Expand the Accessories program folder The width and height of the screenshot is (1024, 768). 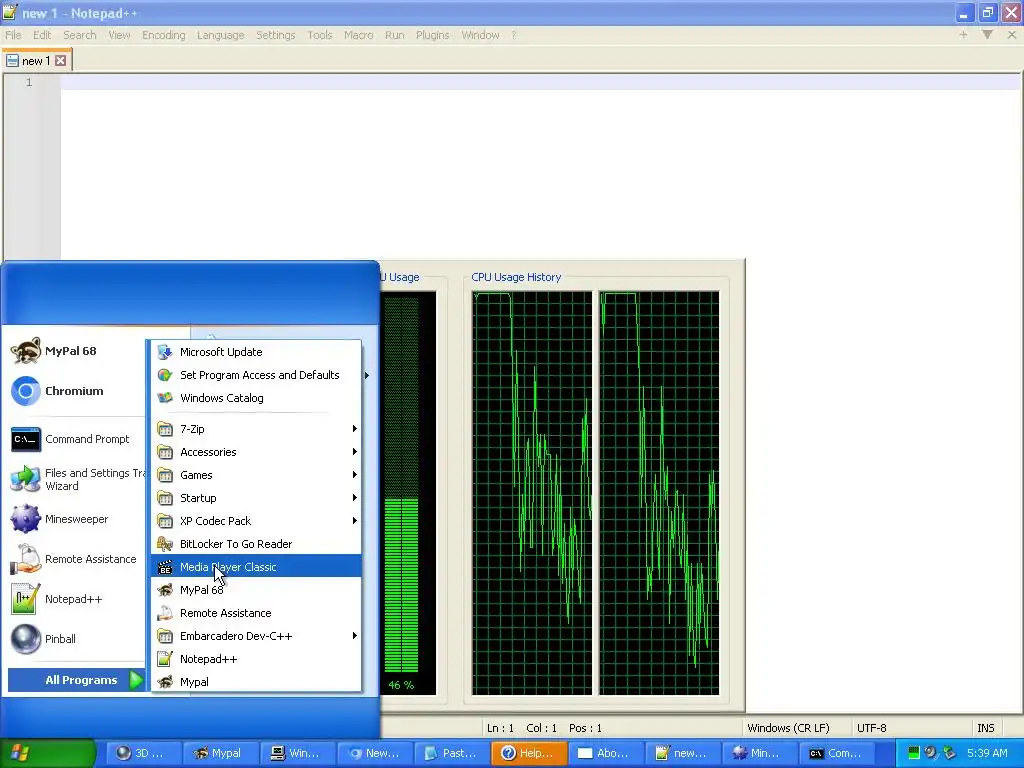click(256, 452)
